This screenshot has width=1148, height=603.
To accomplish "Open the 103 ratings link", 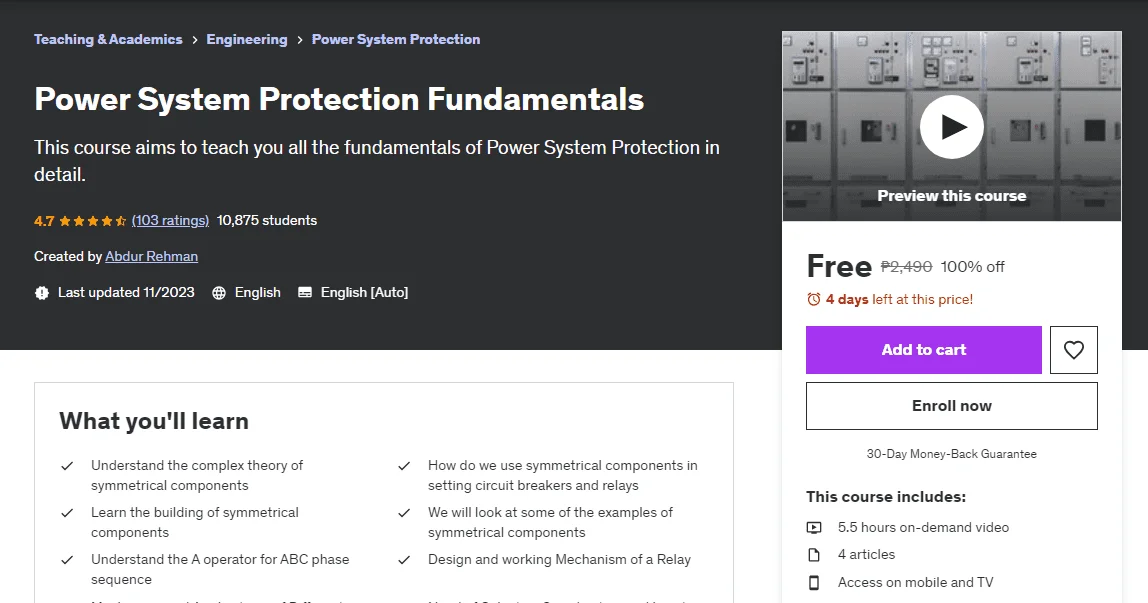I will coord(171,220).
